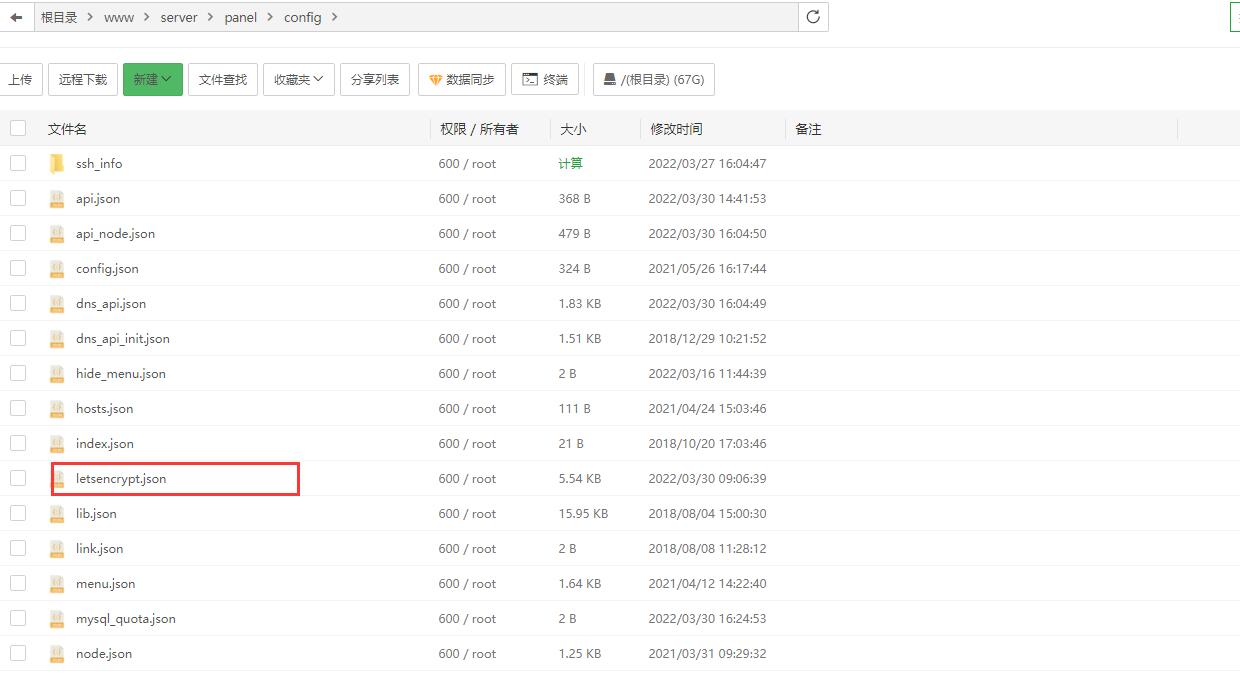Click the menu.json file icon
Screen dimensions: 1240x675
(x=57, y=584)
